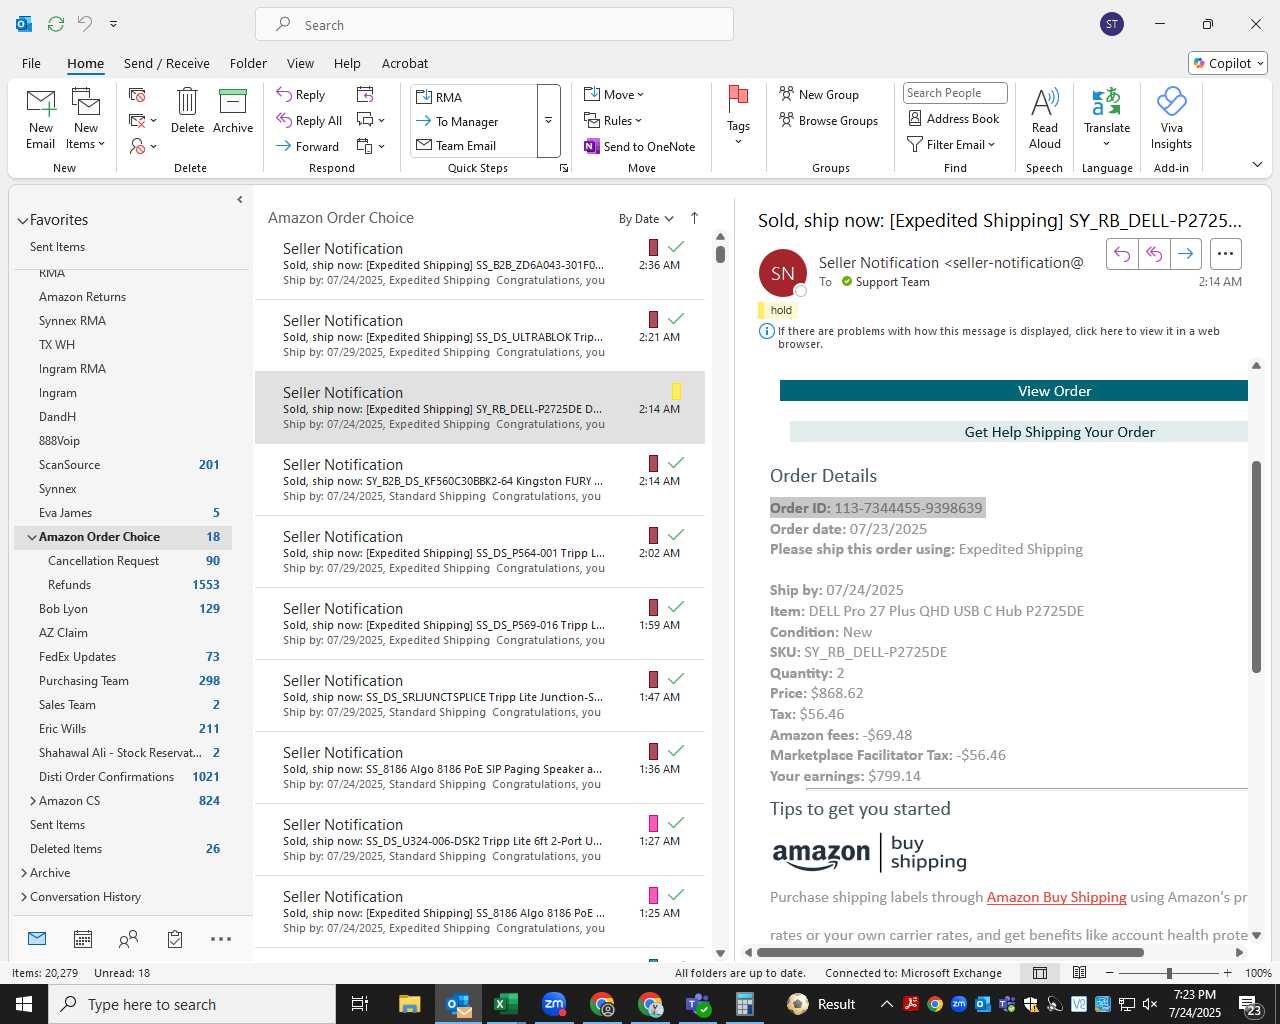Open the Rules dropdown

tap(613, 121)
